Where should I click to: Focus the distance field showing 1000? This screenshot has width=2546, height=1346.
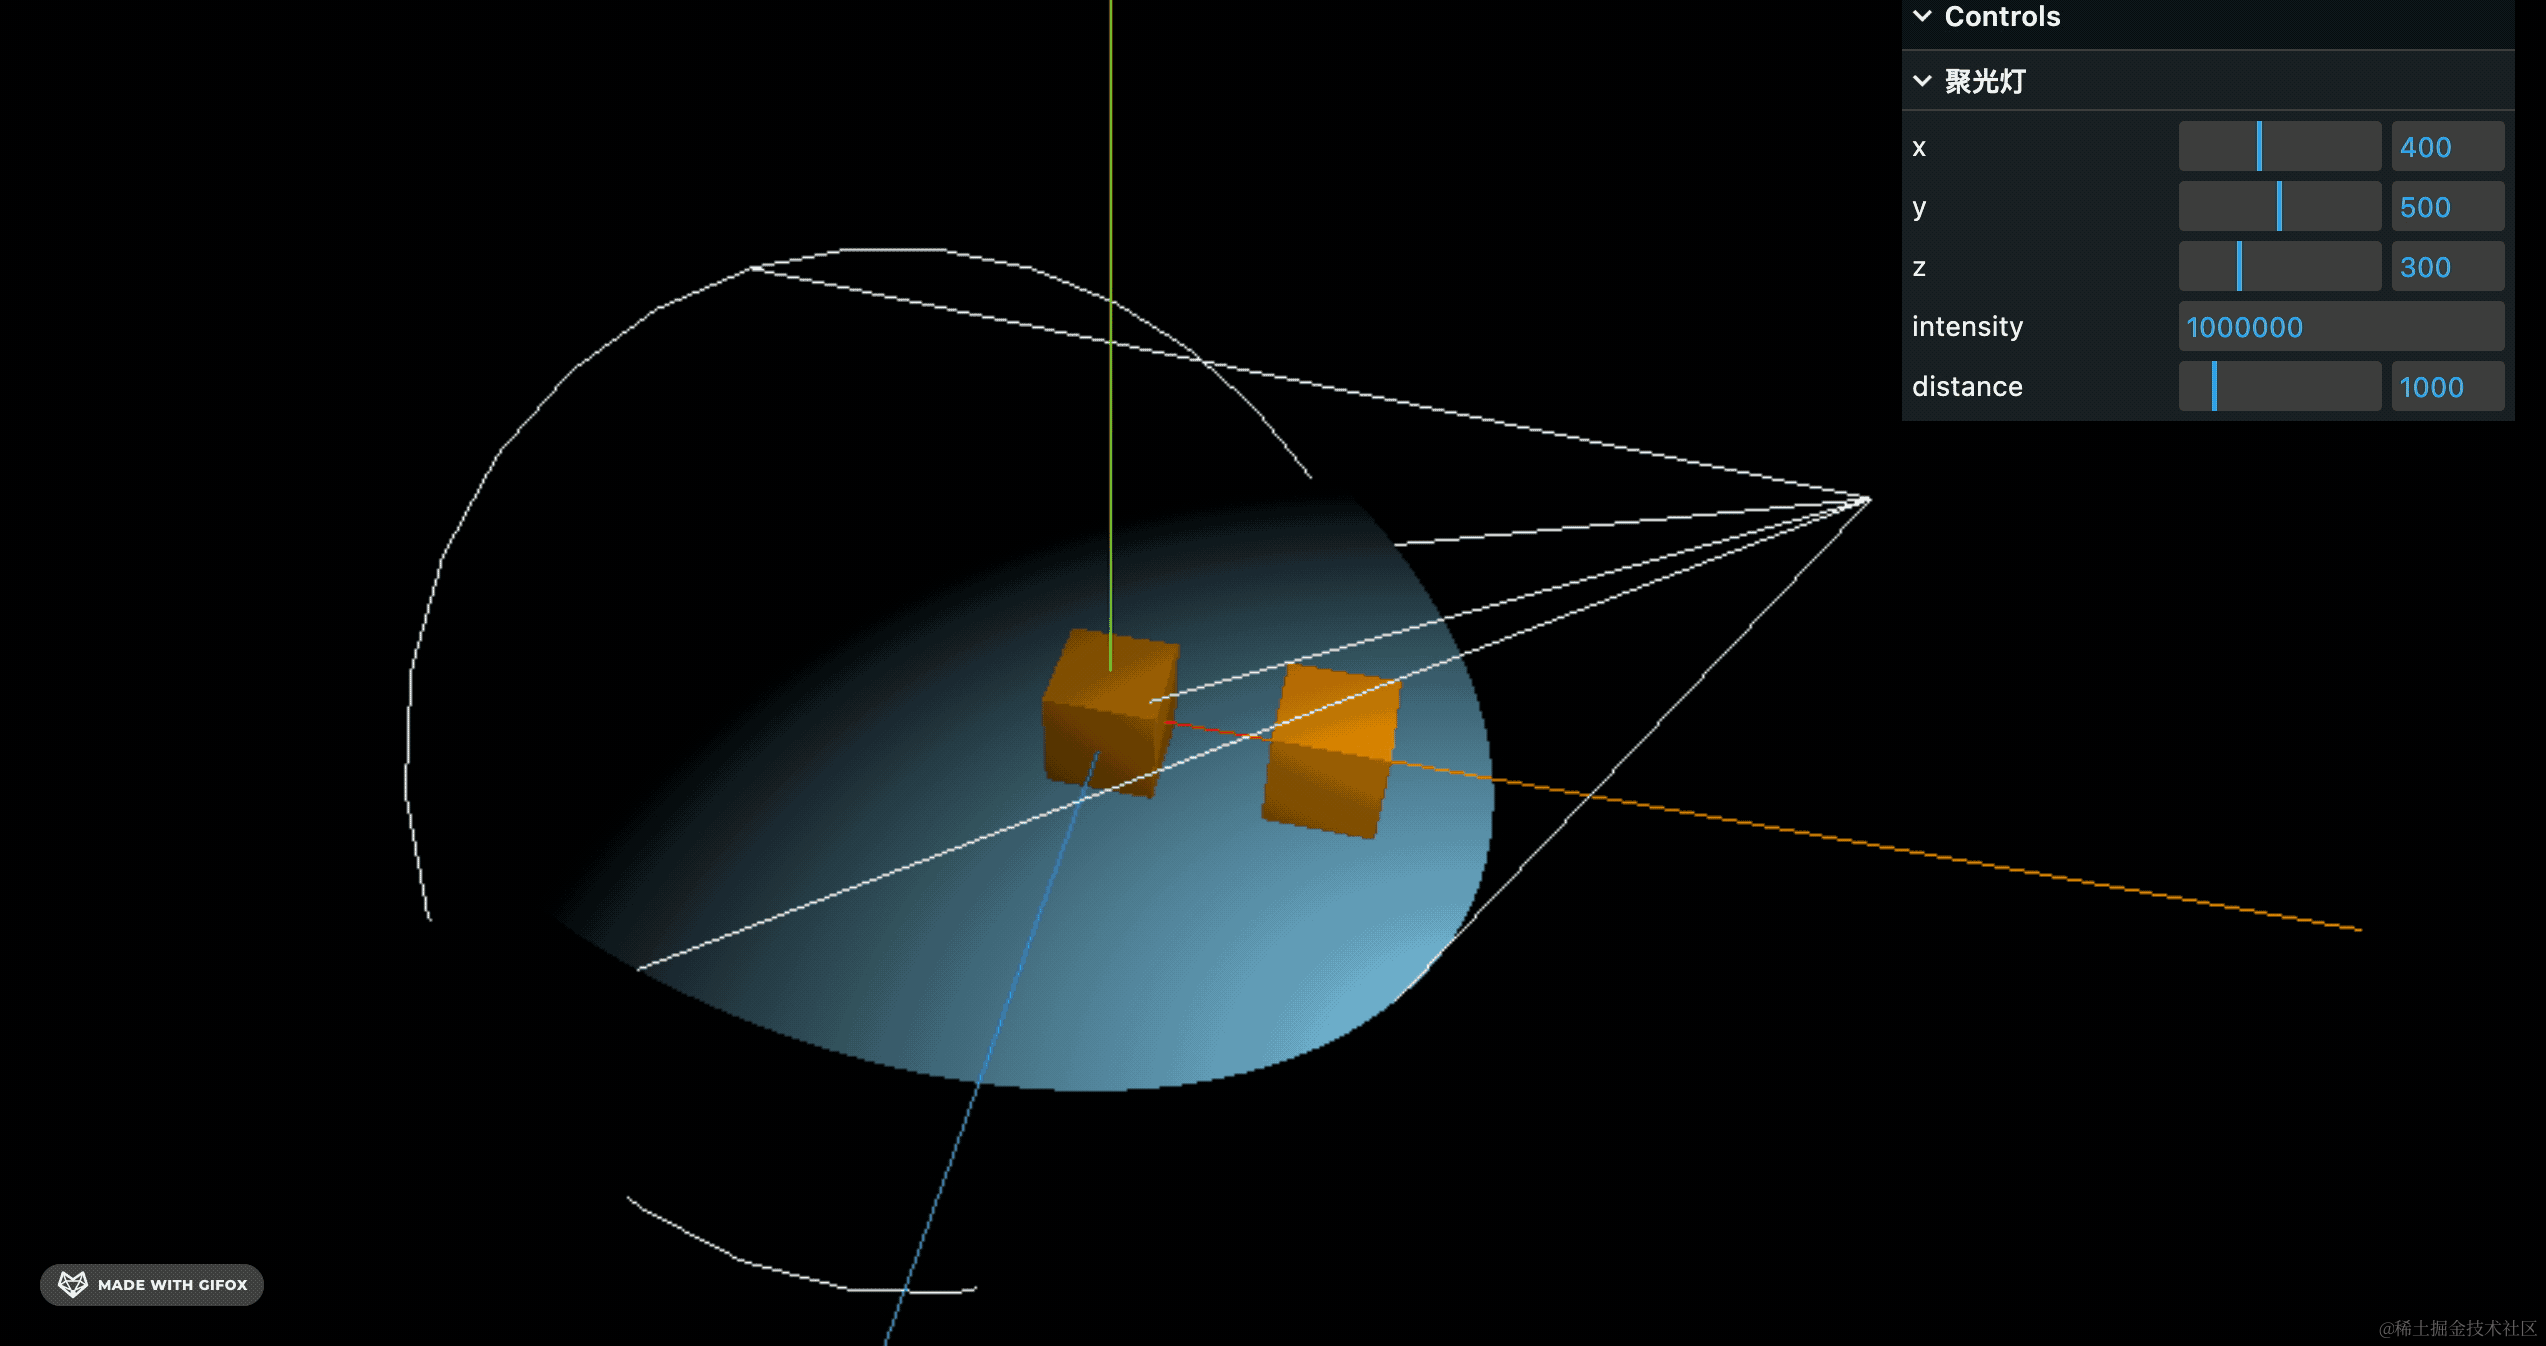pos(2447,387)
